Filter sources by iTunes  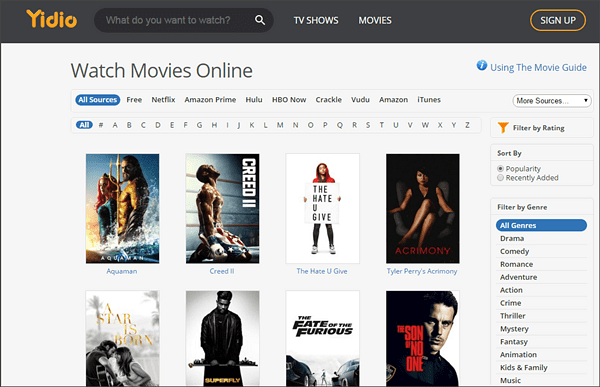pyautogui.click(x=429, y=100)
